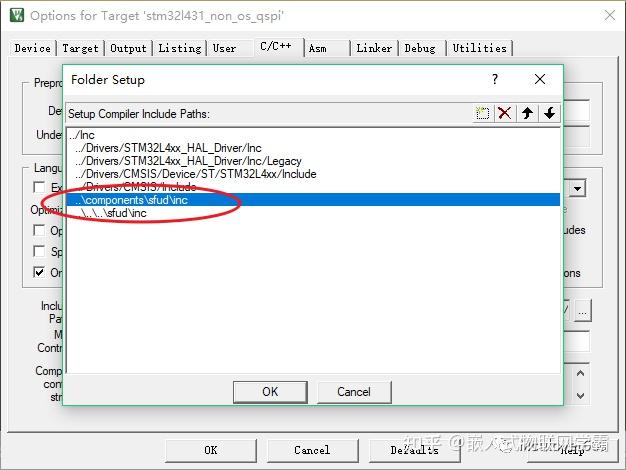Open include paths browse (...) button
Viewport: 626px width, 470px height.
[x=582, y=310]
